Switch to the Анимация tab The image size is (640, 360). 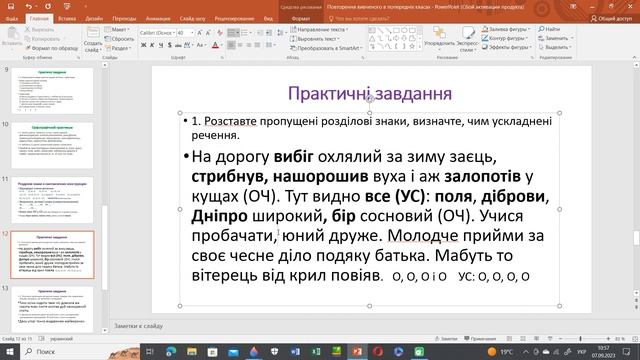pyautogui.click(x=158, y=18)
